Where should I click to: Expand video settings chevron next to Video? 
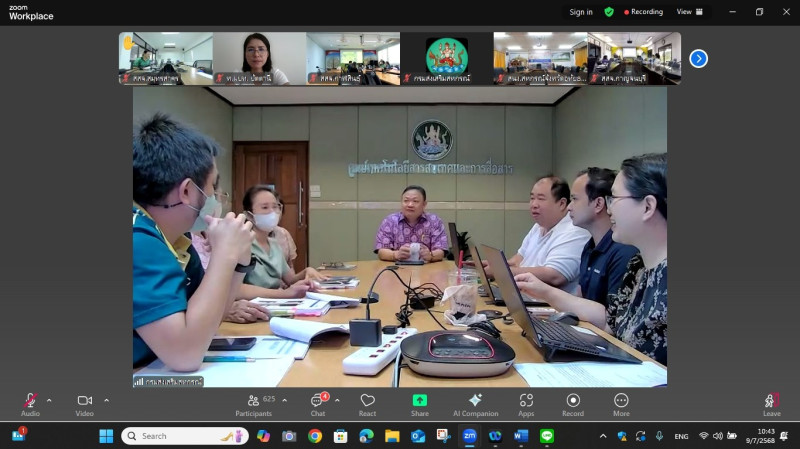pos(106,400)
